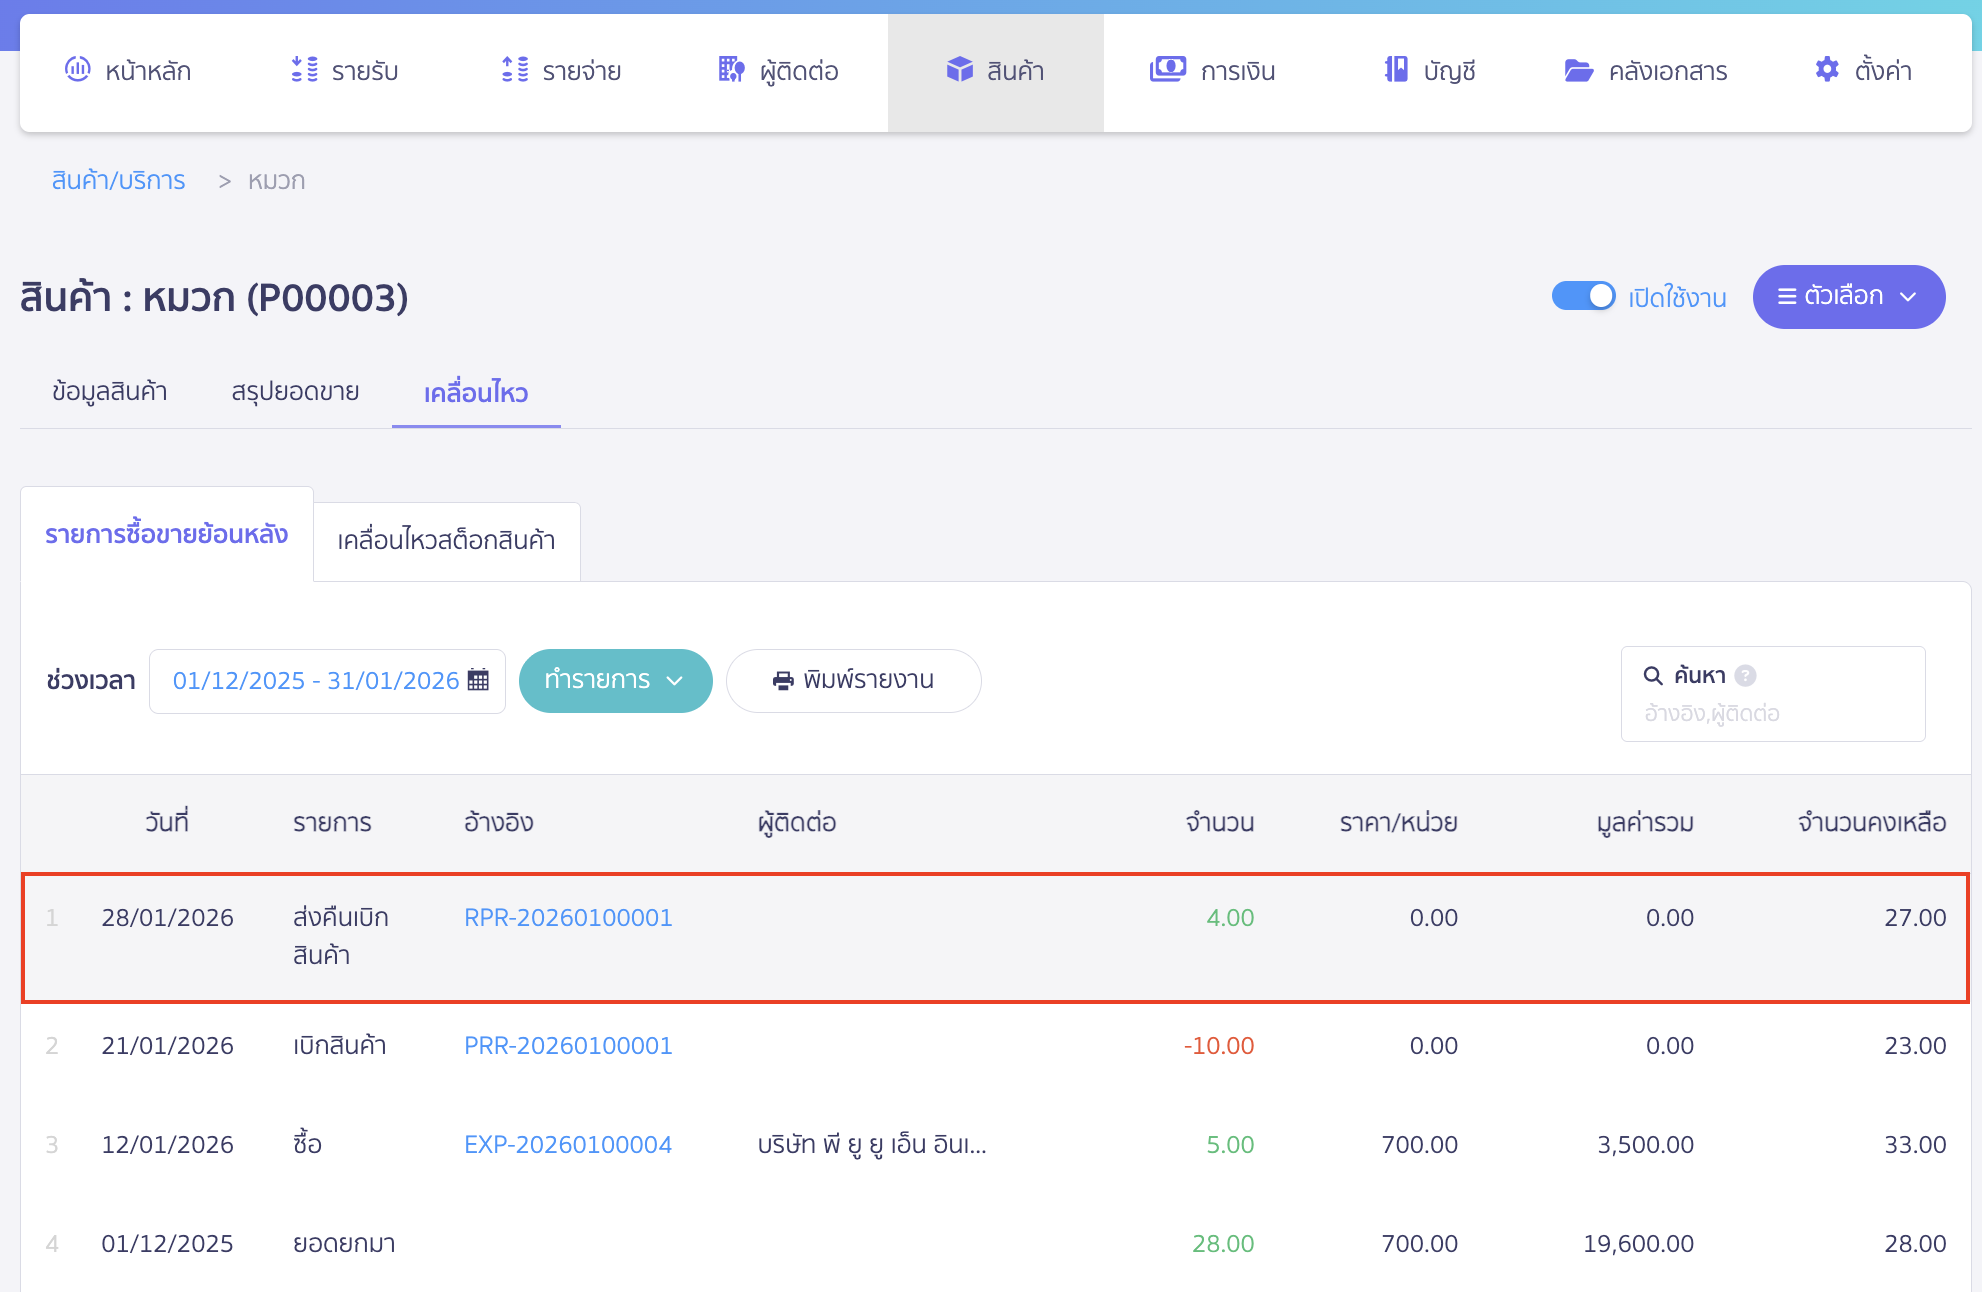Click the ค้นหา search input field
Viewport: 1982px width, 1292px height.
1772,714
